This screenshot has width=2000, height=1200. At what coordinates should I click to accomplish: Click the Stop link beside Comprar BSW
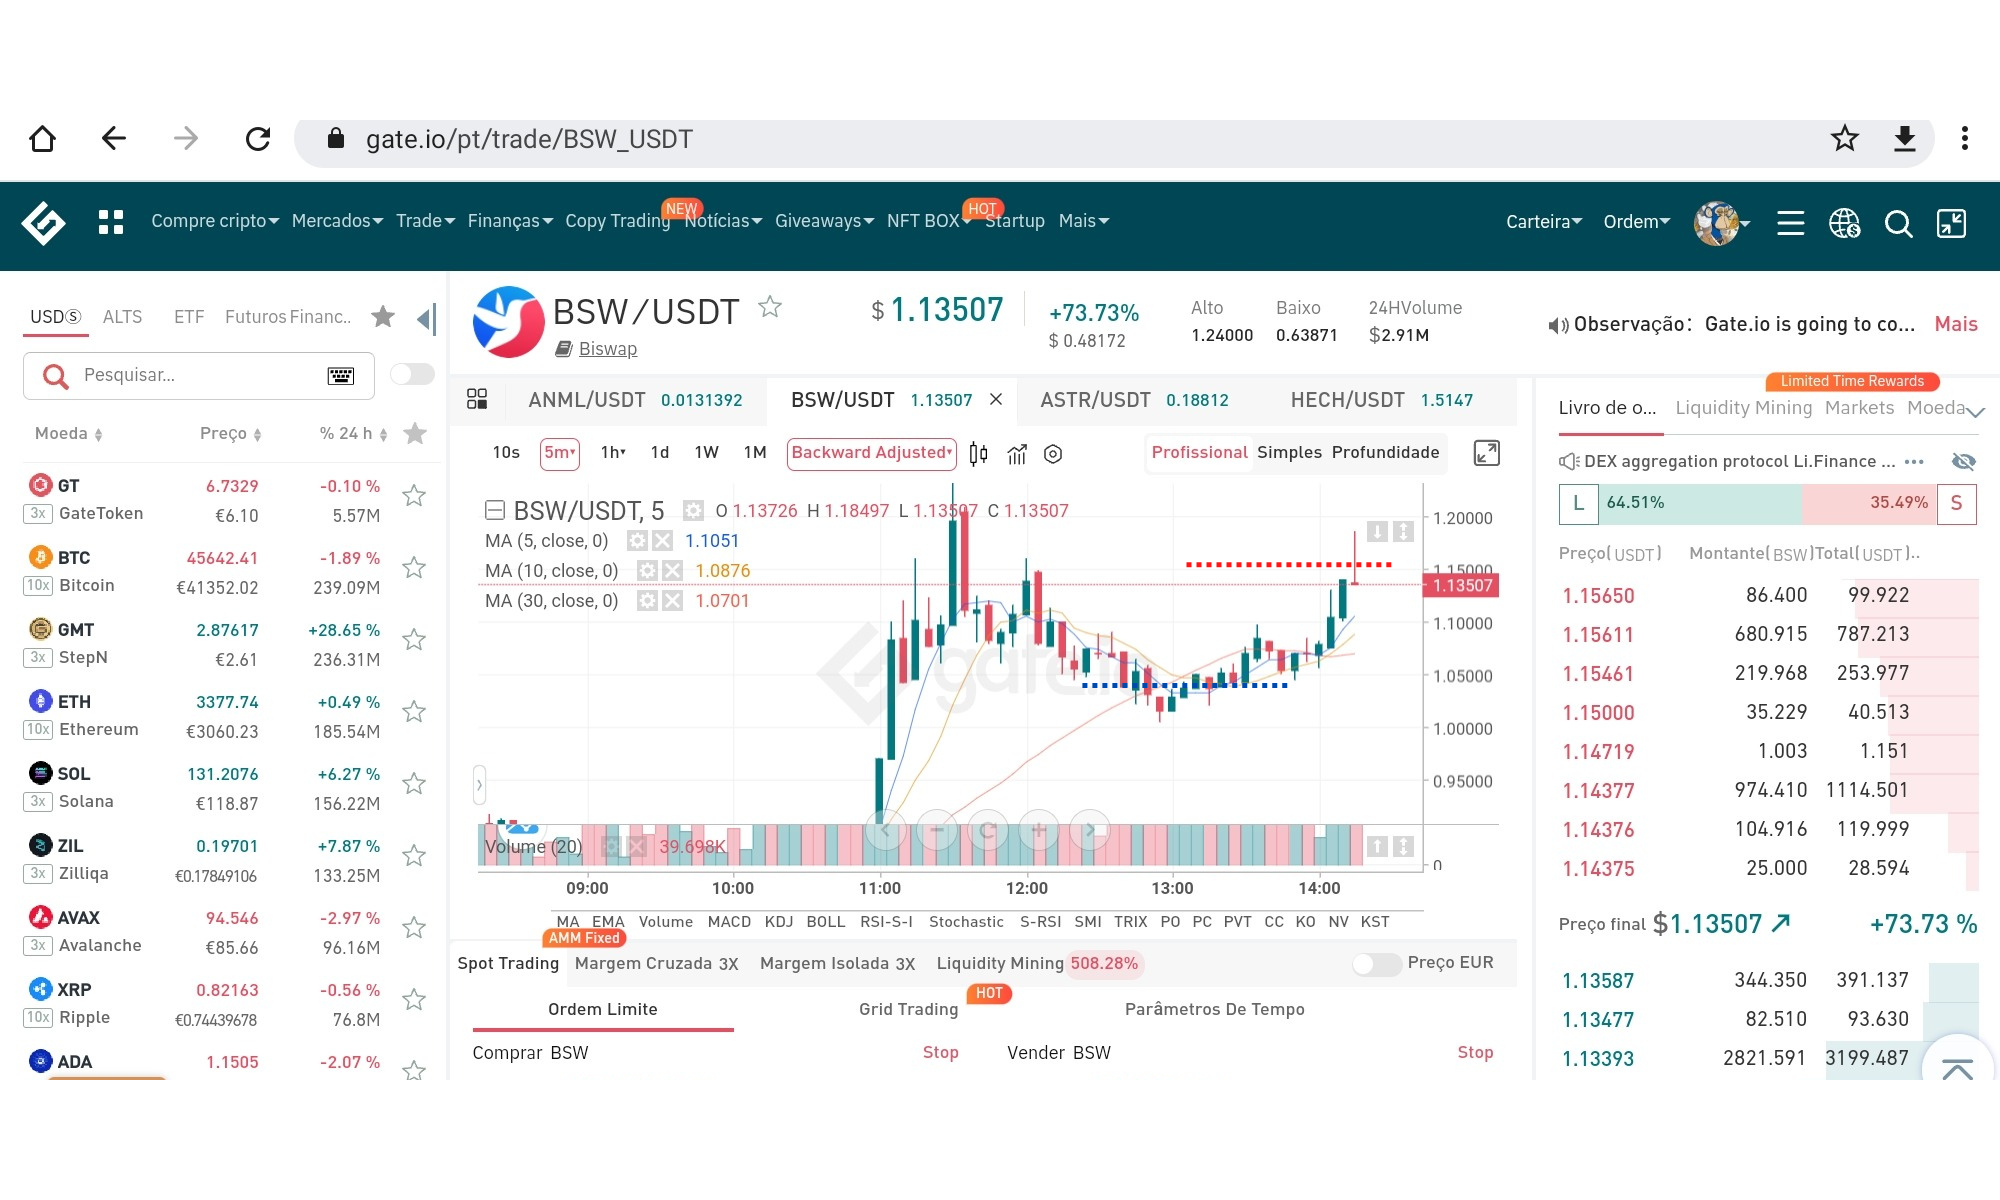940,1052
